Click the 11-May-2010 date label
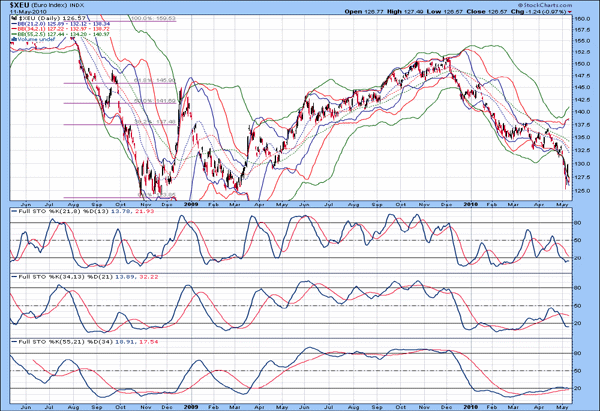 click(x=27, y=13)
